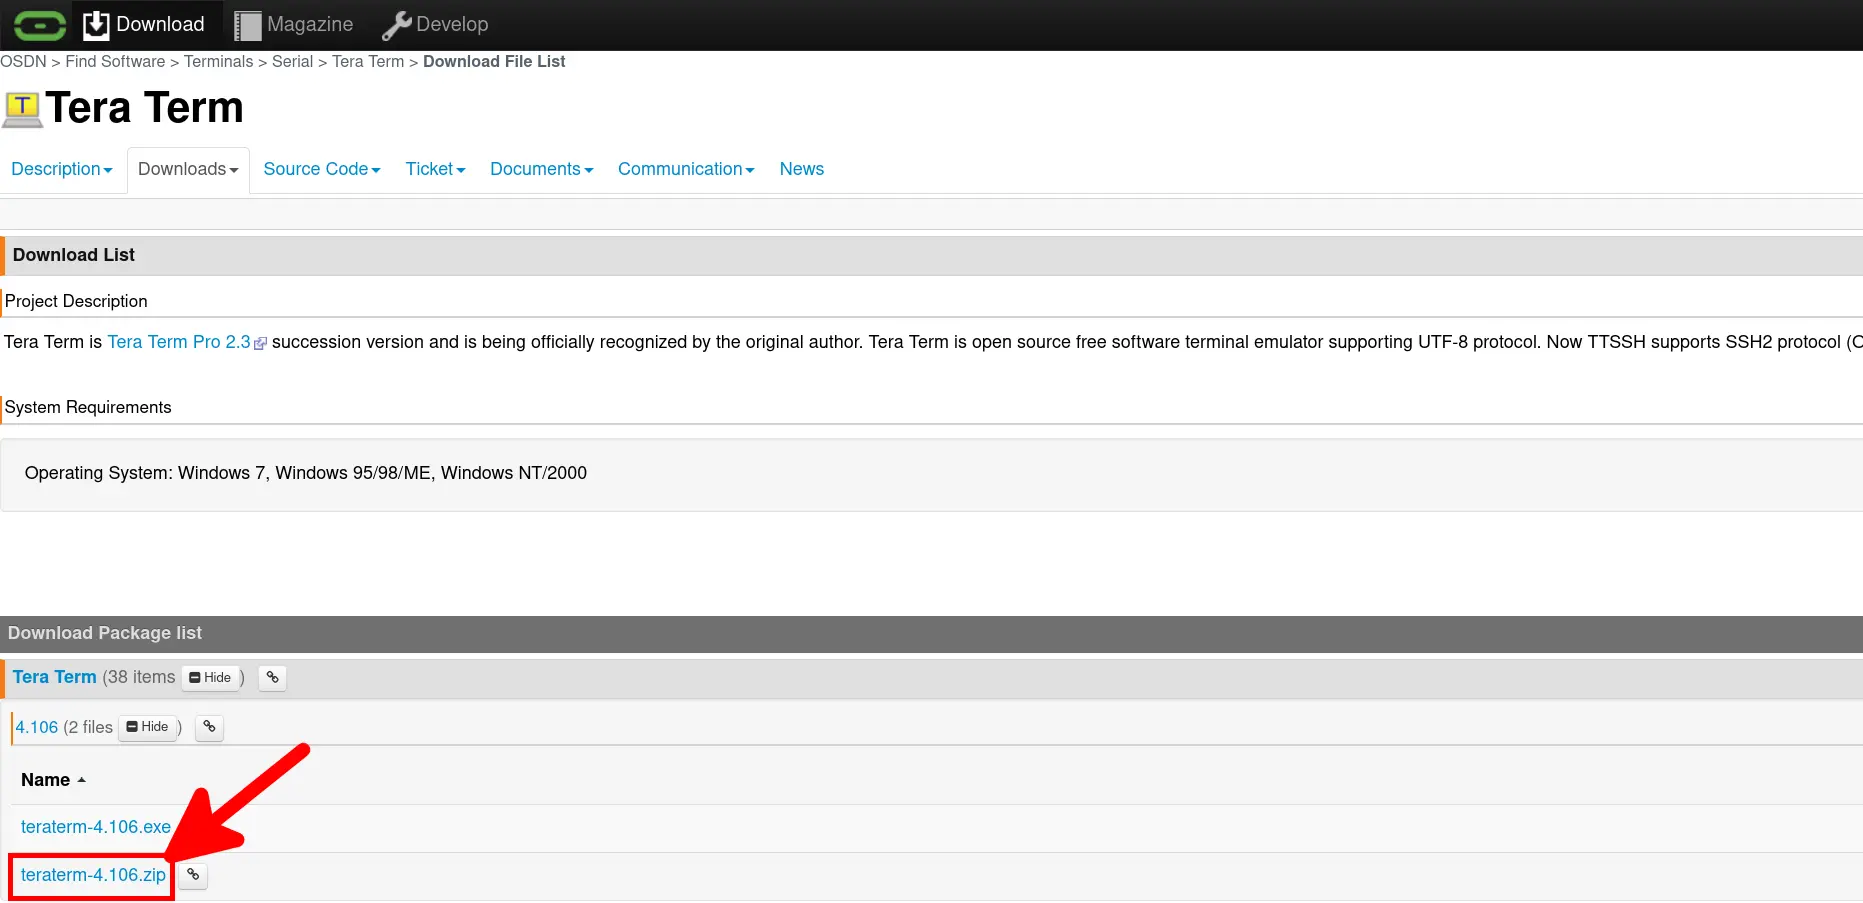Go to Terminals in breadcrumb
This screenshot has width=1863, height=903.
pyautogui.click(x=218, y=62)
